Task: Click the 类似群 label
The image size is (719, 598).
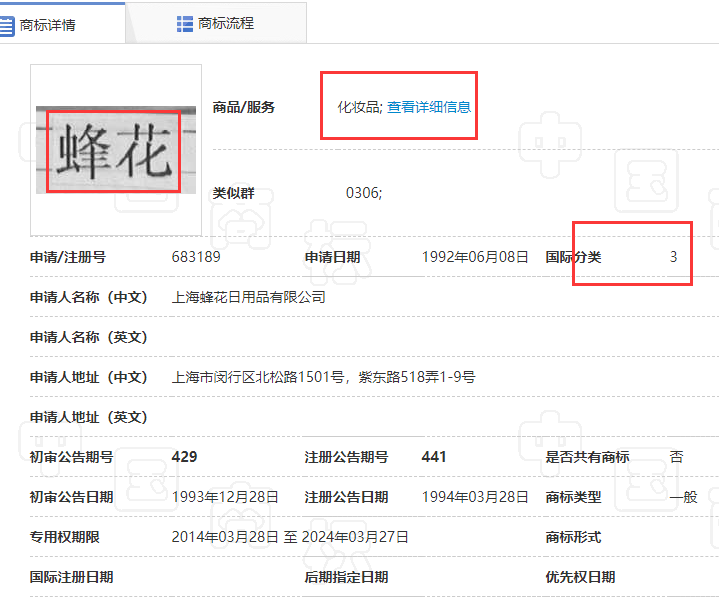Action: 233,193
